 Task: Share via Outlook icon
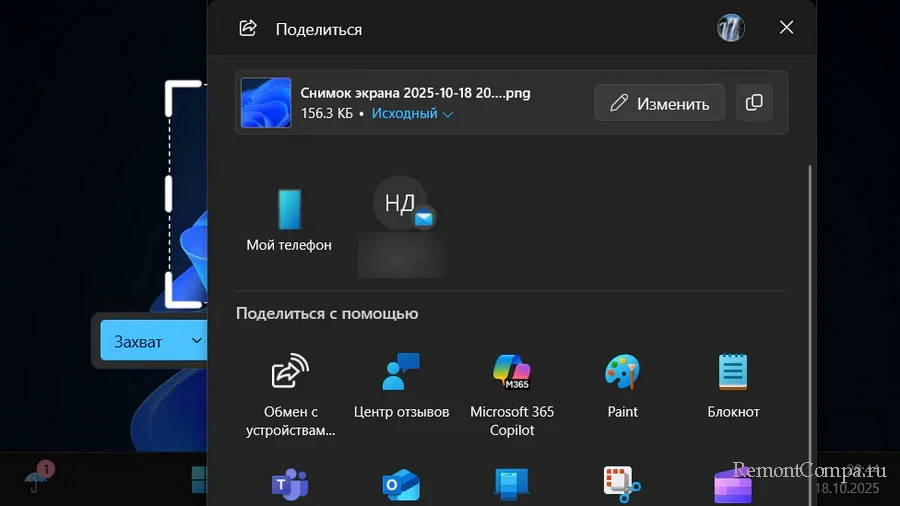[401, 485]
